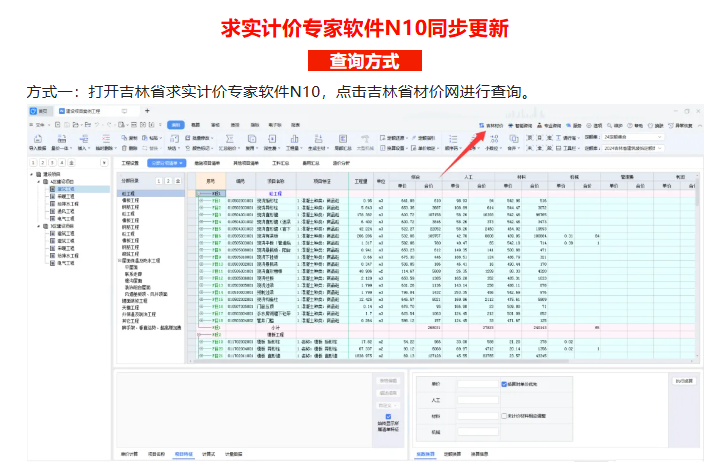Click the 生成主材 ribbon icon
The height and width of the screenshot is (464, 718).
[x=318, y=139]
